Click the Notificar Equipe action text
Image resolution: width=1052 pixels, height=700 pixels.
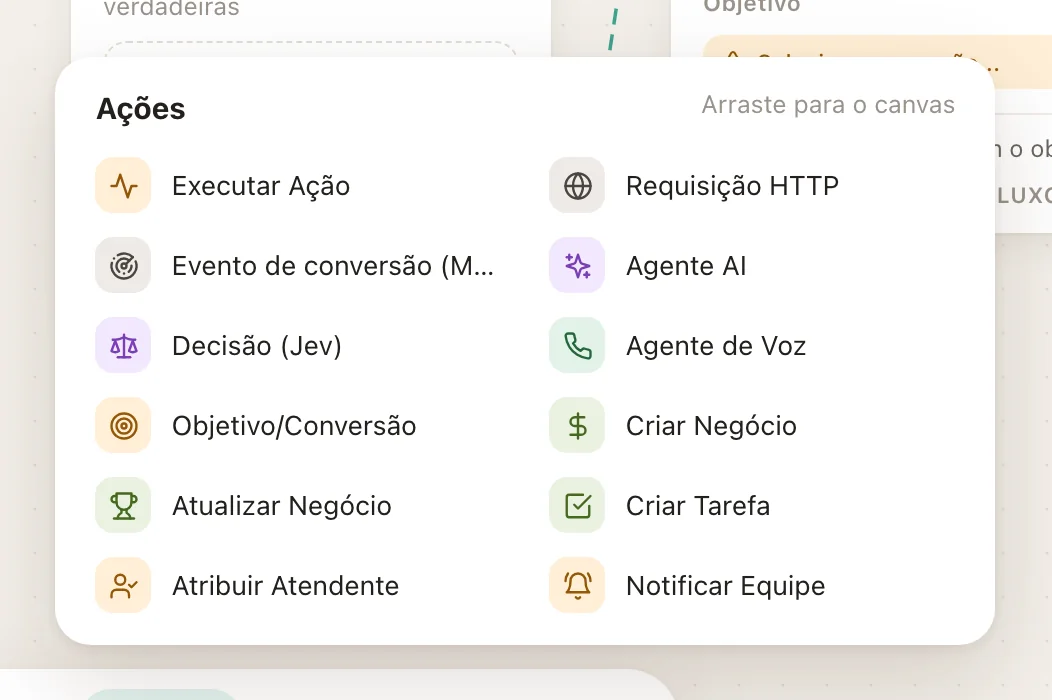coord(725,586)
